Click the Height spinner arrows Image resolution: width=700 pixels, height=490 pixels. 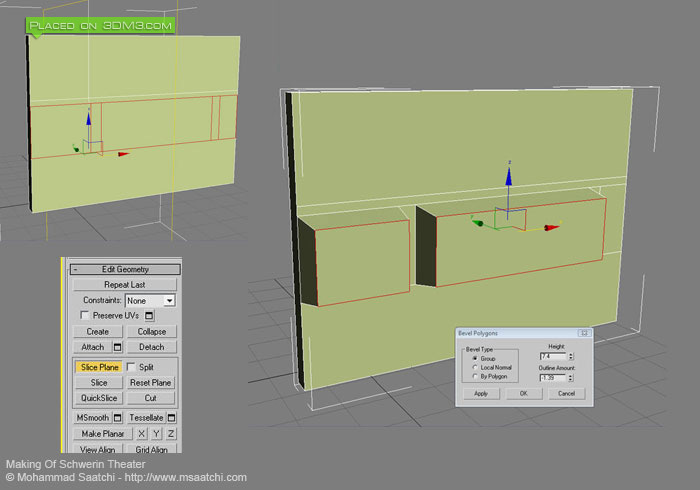pos(571,356)
